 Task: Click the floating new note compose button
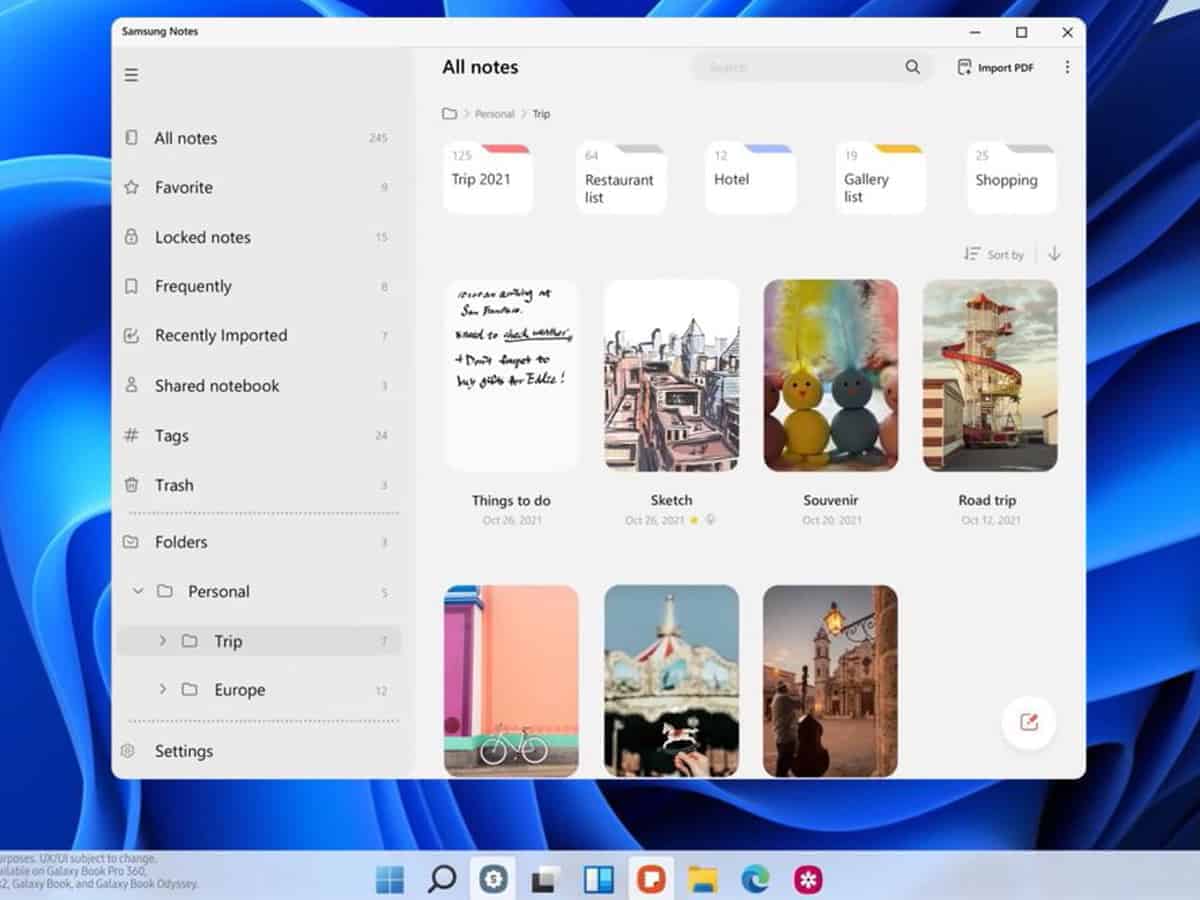tap(1028, 722)
